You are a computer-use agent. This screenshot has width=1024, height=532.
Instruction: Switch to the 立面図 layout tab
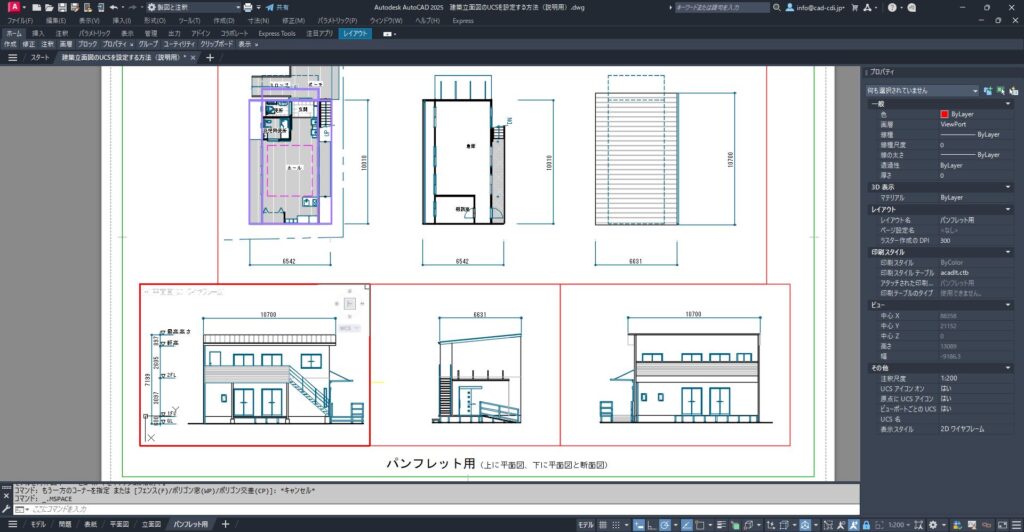click(x=151, y=524)
